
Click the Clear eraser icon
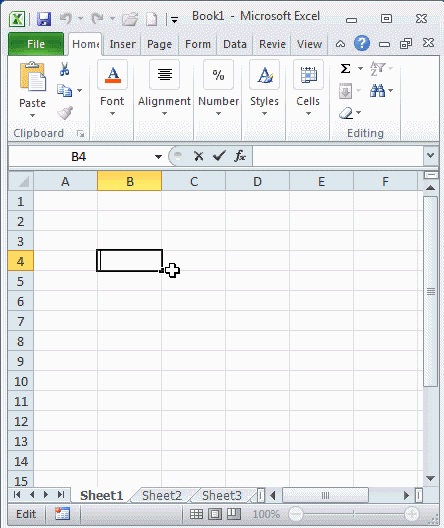(x=346, y=113)
